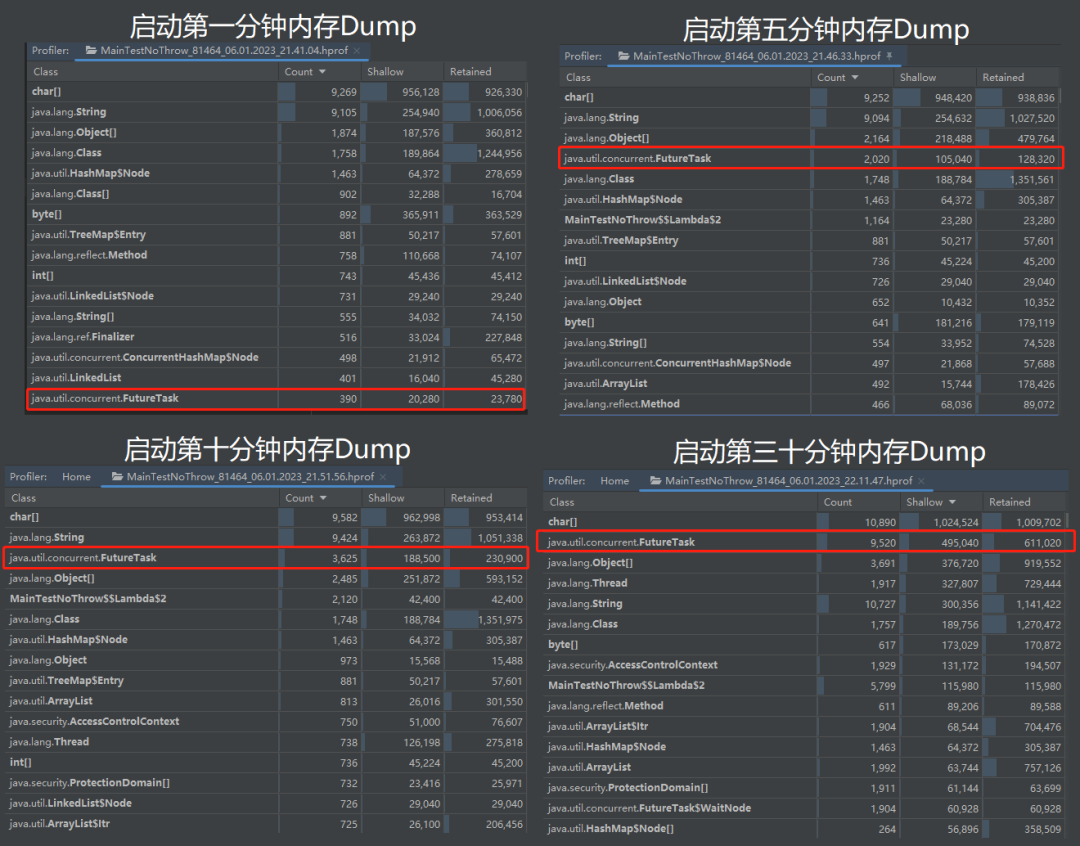Select char[] row with count 10,890
This screenshot has width=1080, height=846.
[806, 522]
